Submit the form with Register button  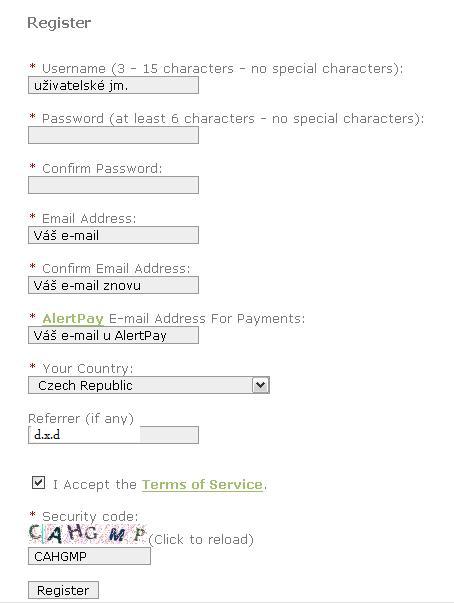coord(63,590)
